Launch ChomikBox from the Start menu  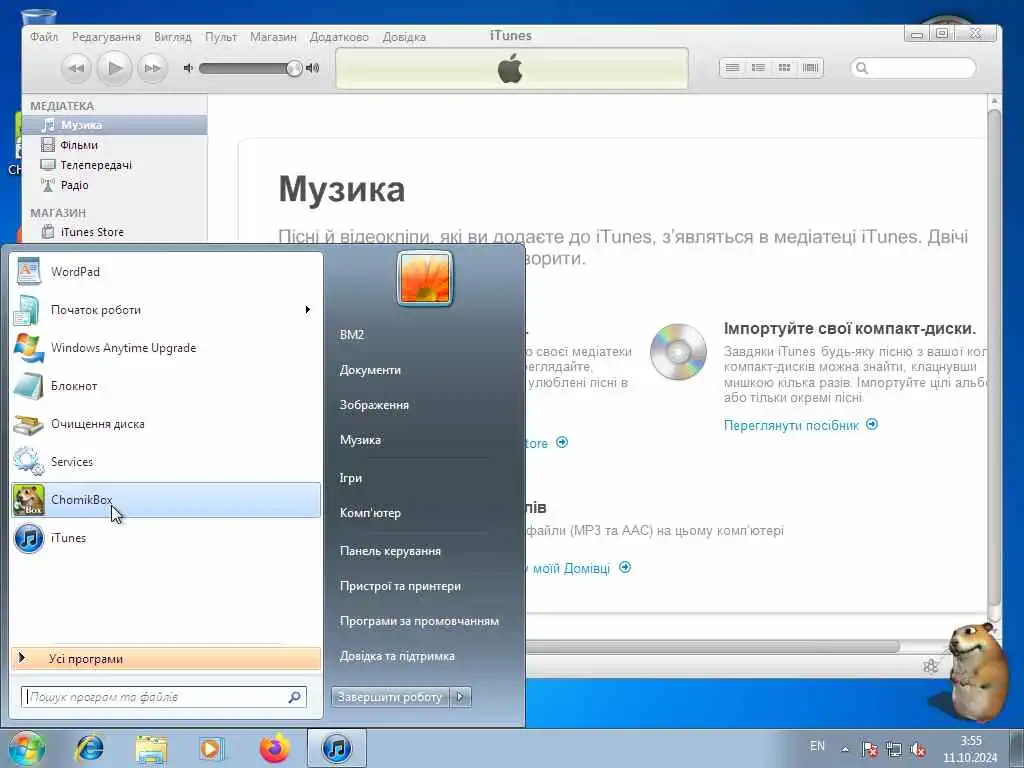pyautogui.click(x=166, y=500)
